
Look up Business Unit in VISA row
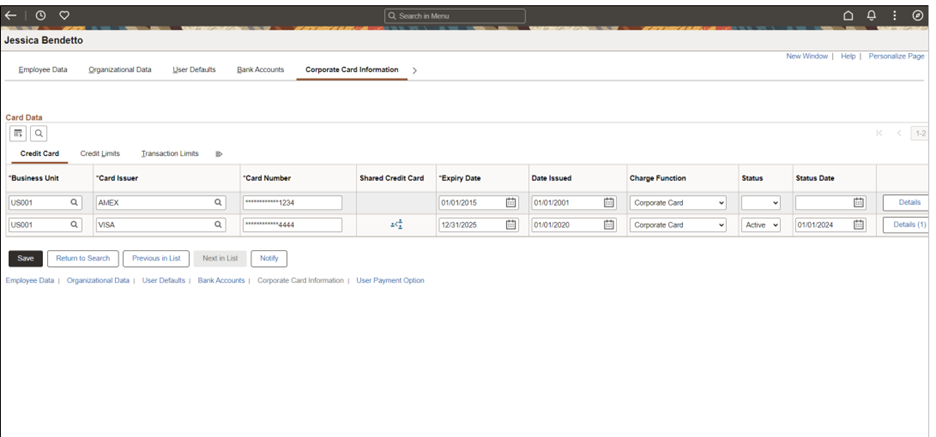click(x=74, y=225)
